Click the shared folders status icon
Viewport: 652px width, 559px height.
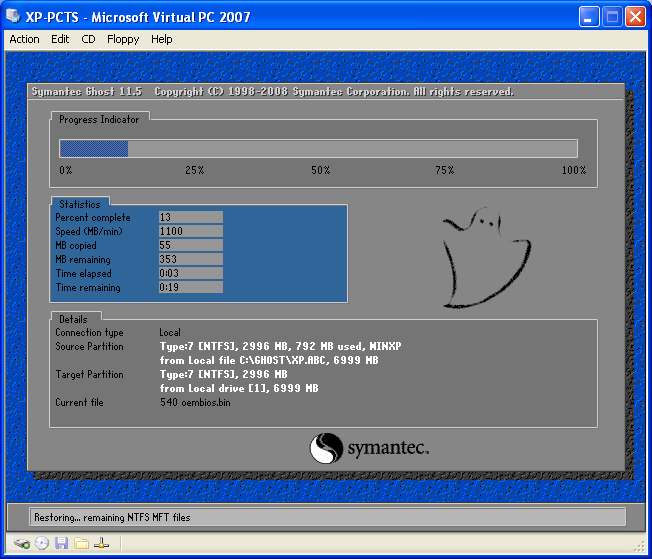82,543
